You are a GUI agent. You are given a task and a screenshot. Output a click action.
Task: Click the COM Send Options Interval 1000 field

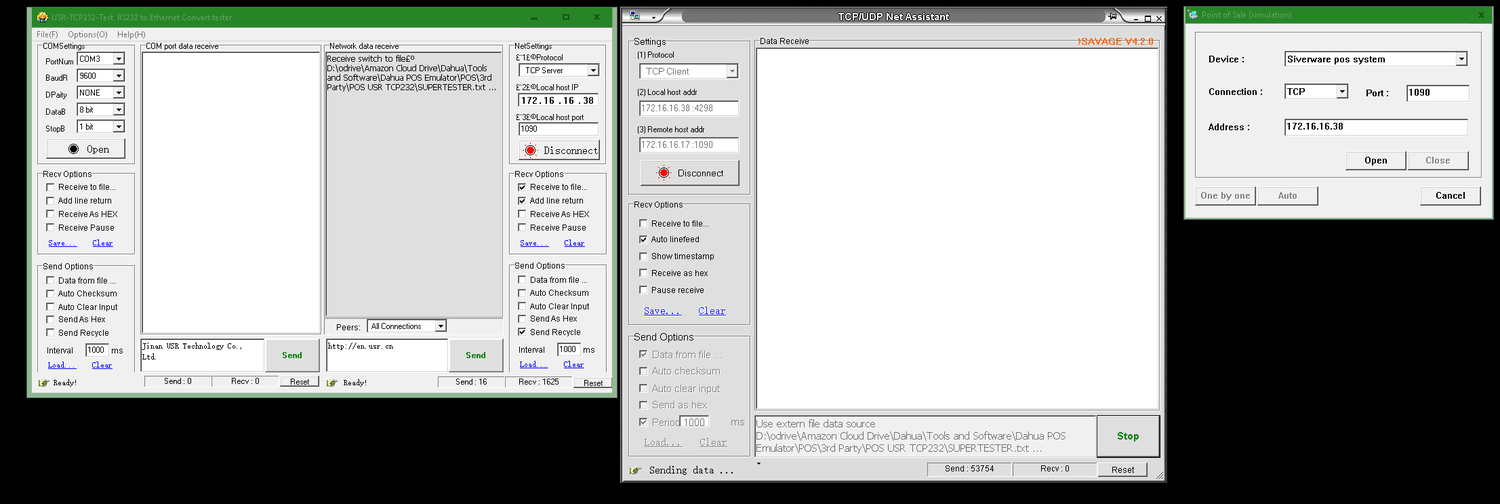point(97,350)
